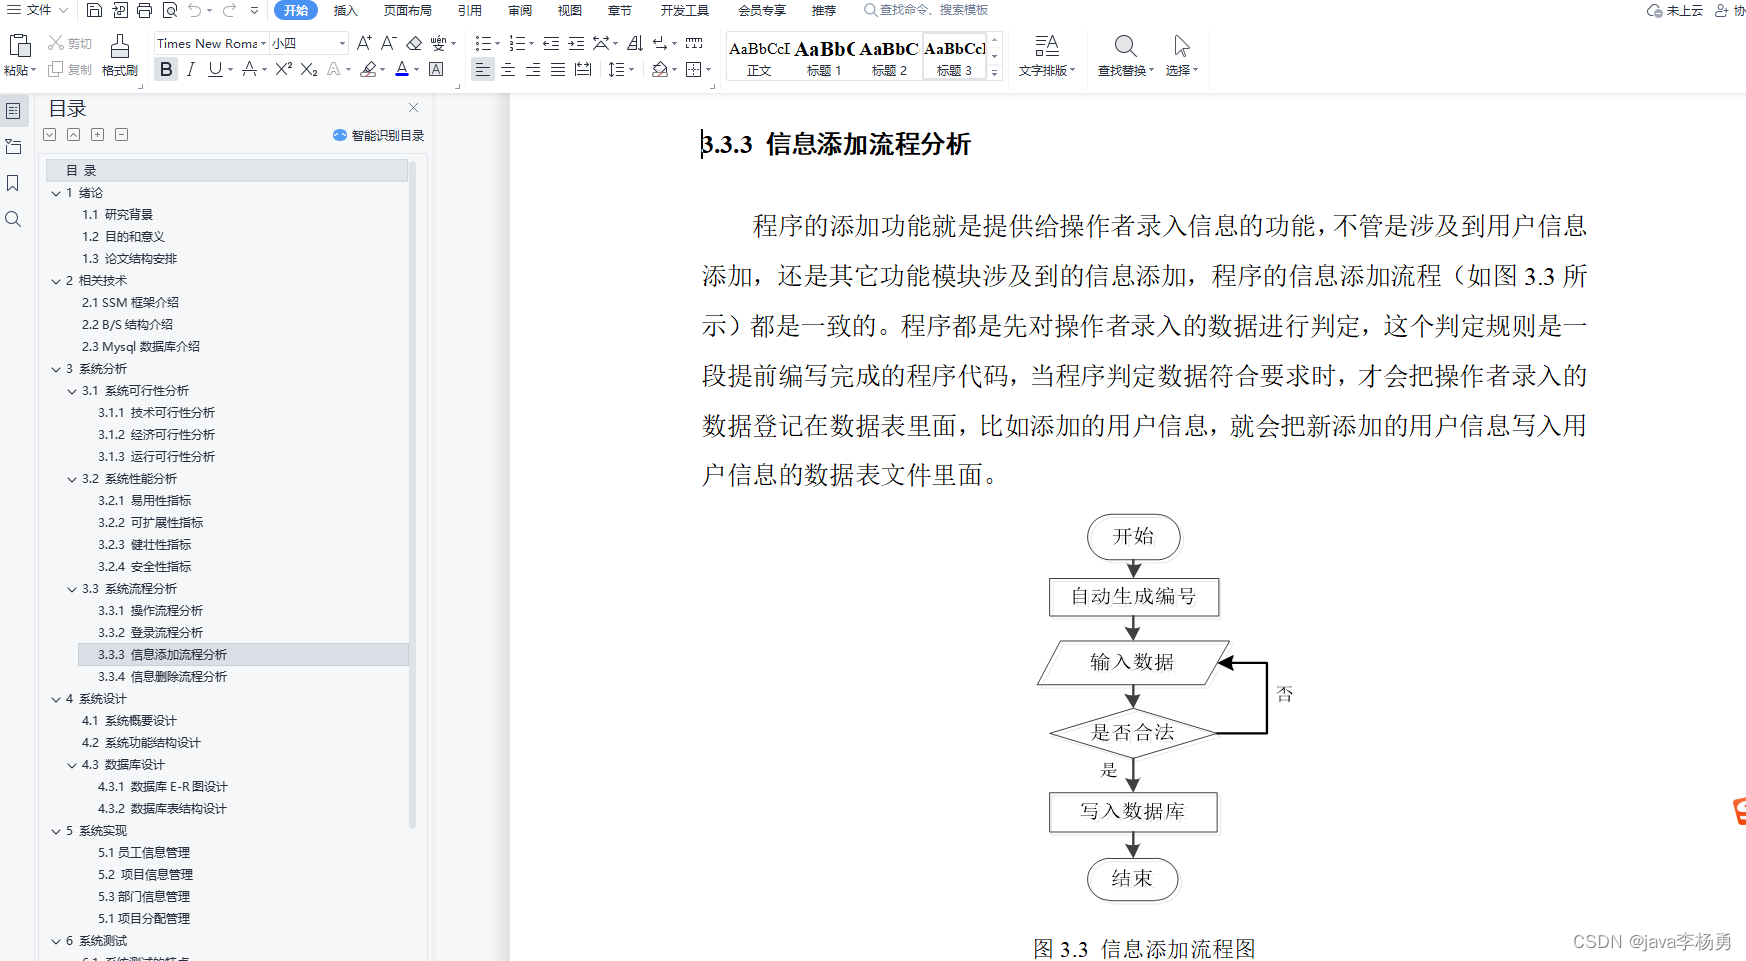
Task: Click the highlight color pen icon
Action: click(368, 70)
